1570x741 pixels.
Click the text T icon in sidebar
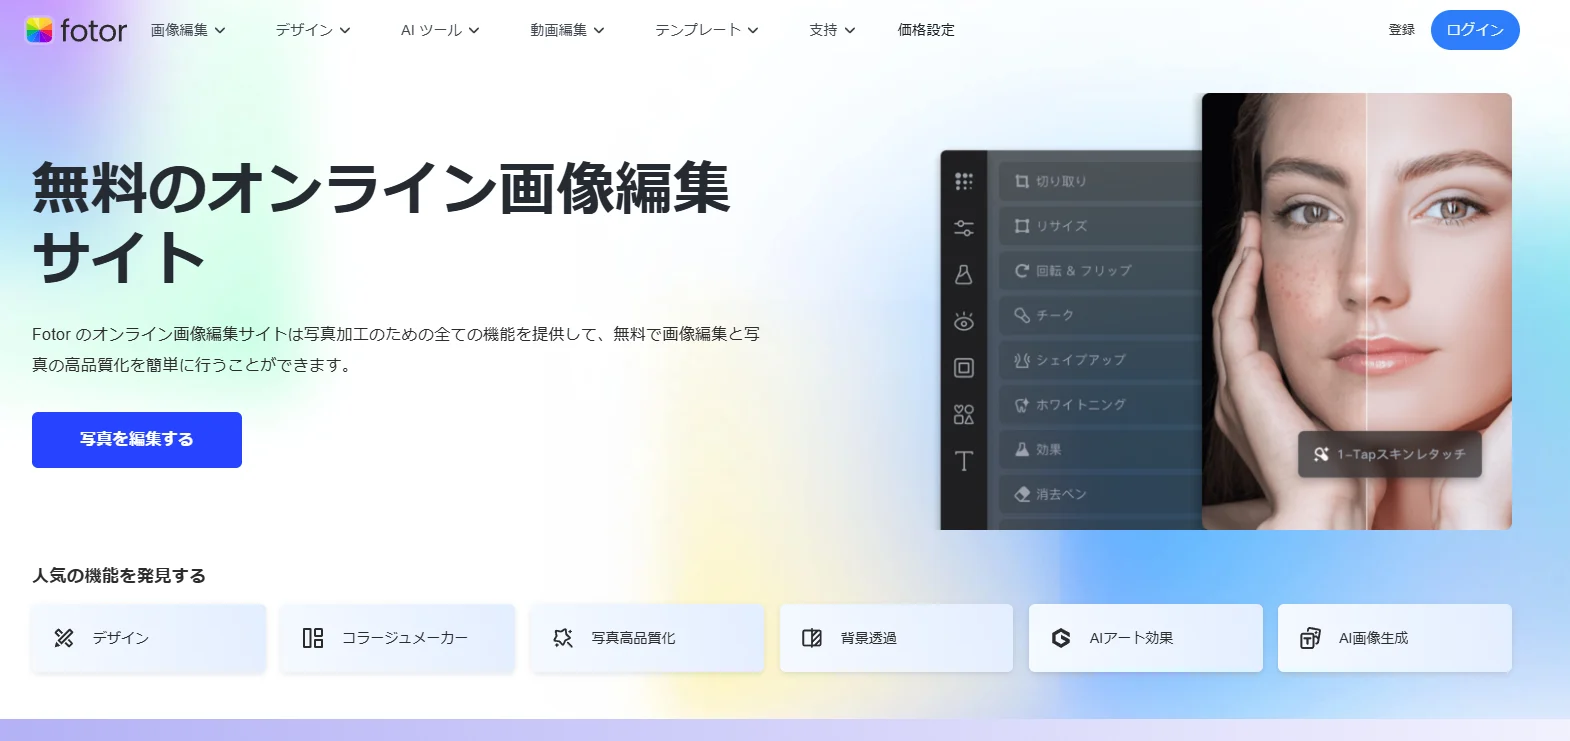964,461
